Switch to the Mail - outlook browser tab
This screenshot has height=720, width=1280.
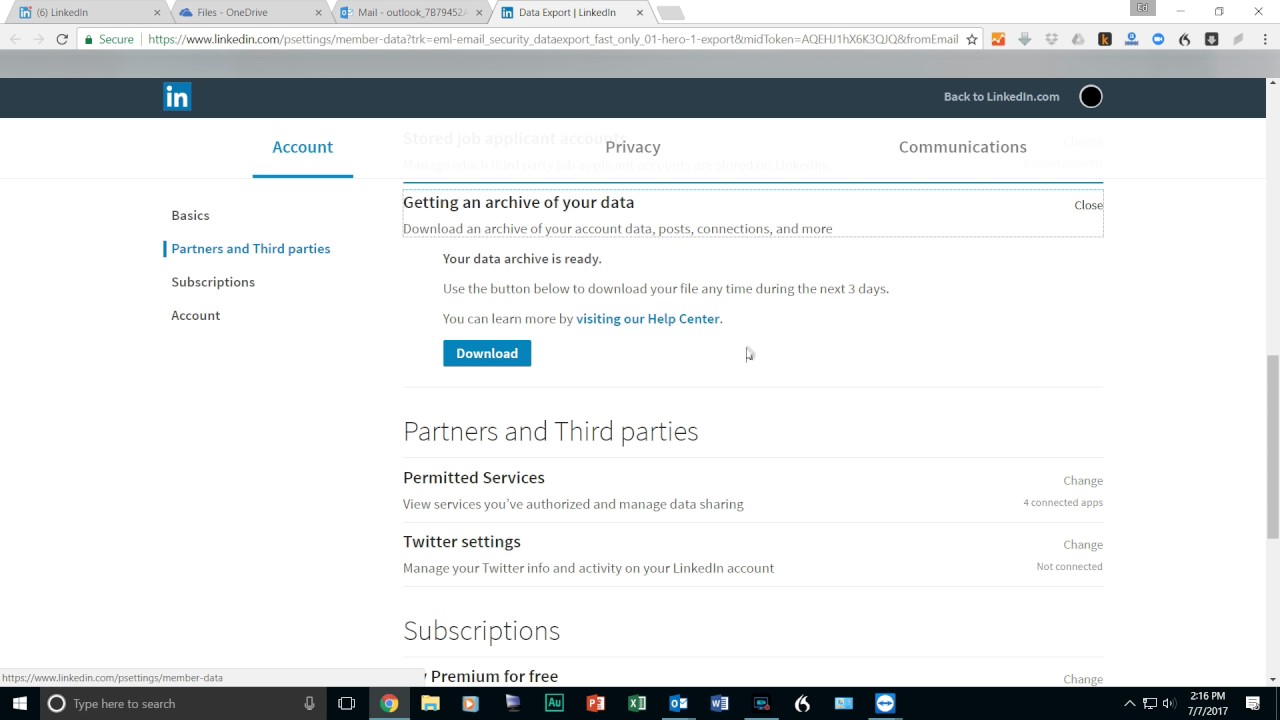point(410,12)
